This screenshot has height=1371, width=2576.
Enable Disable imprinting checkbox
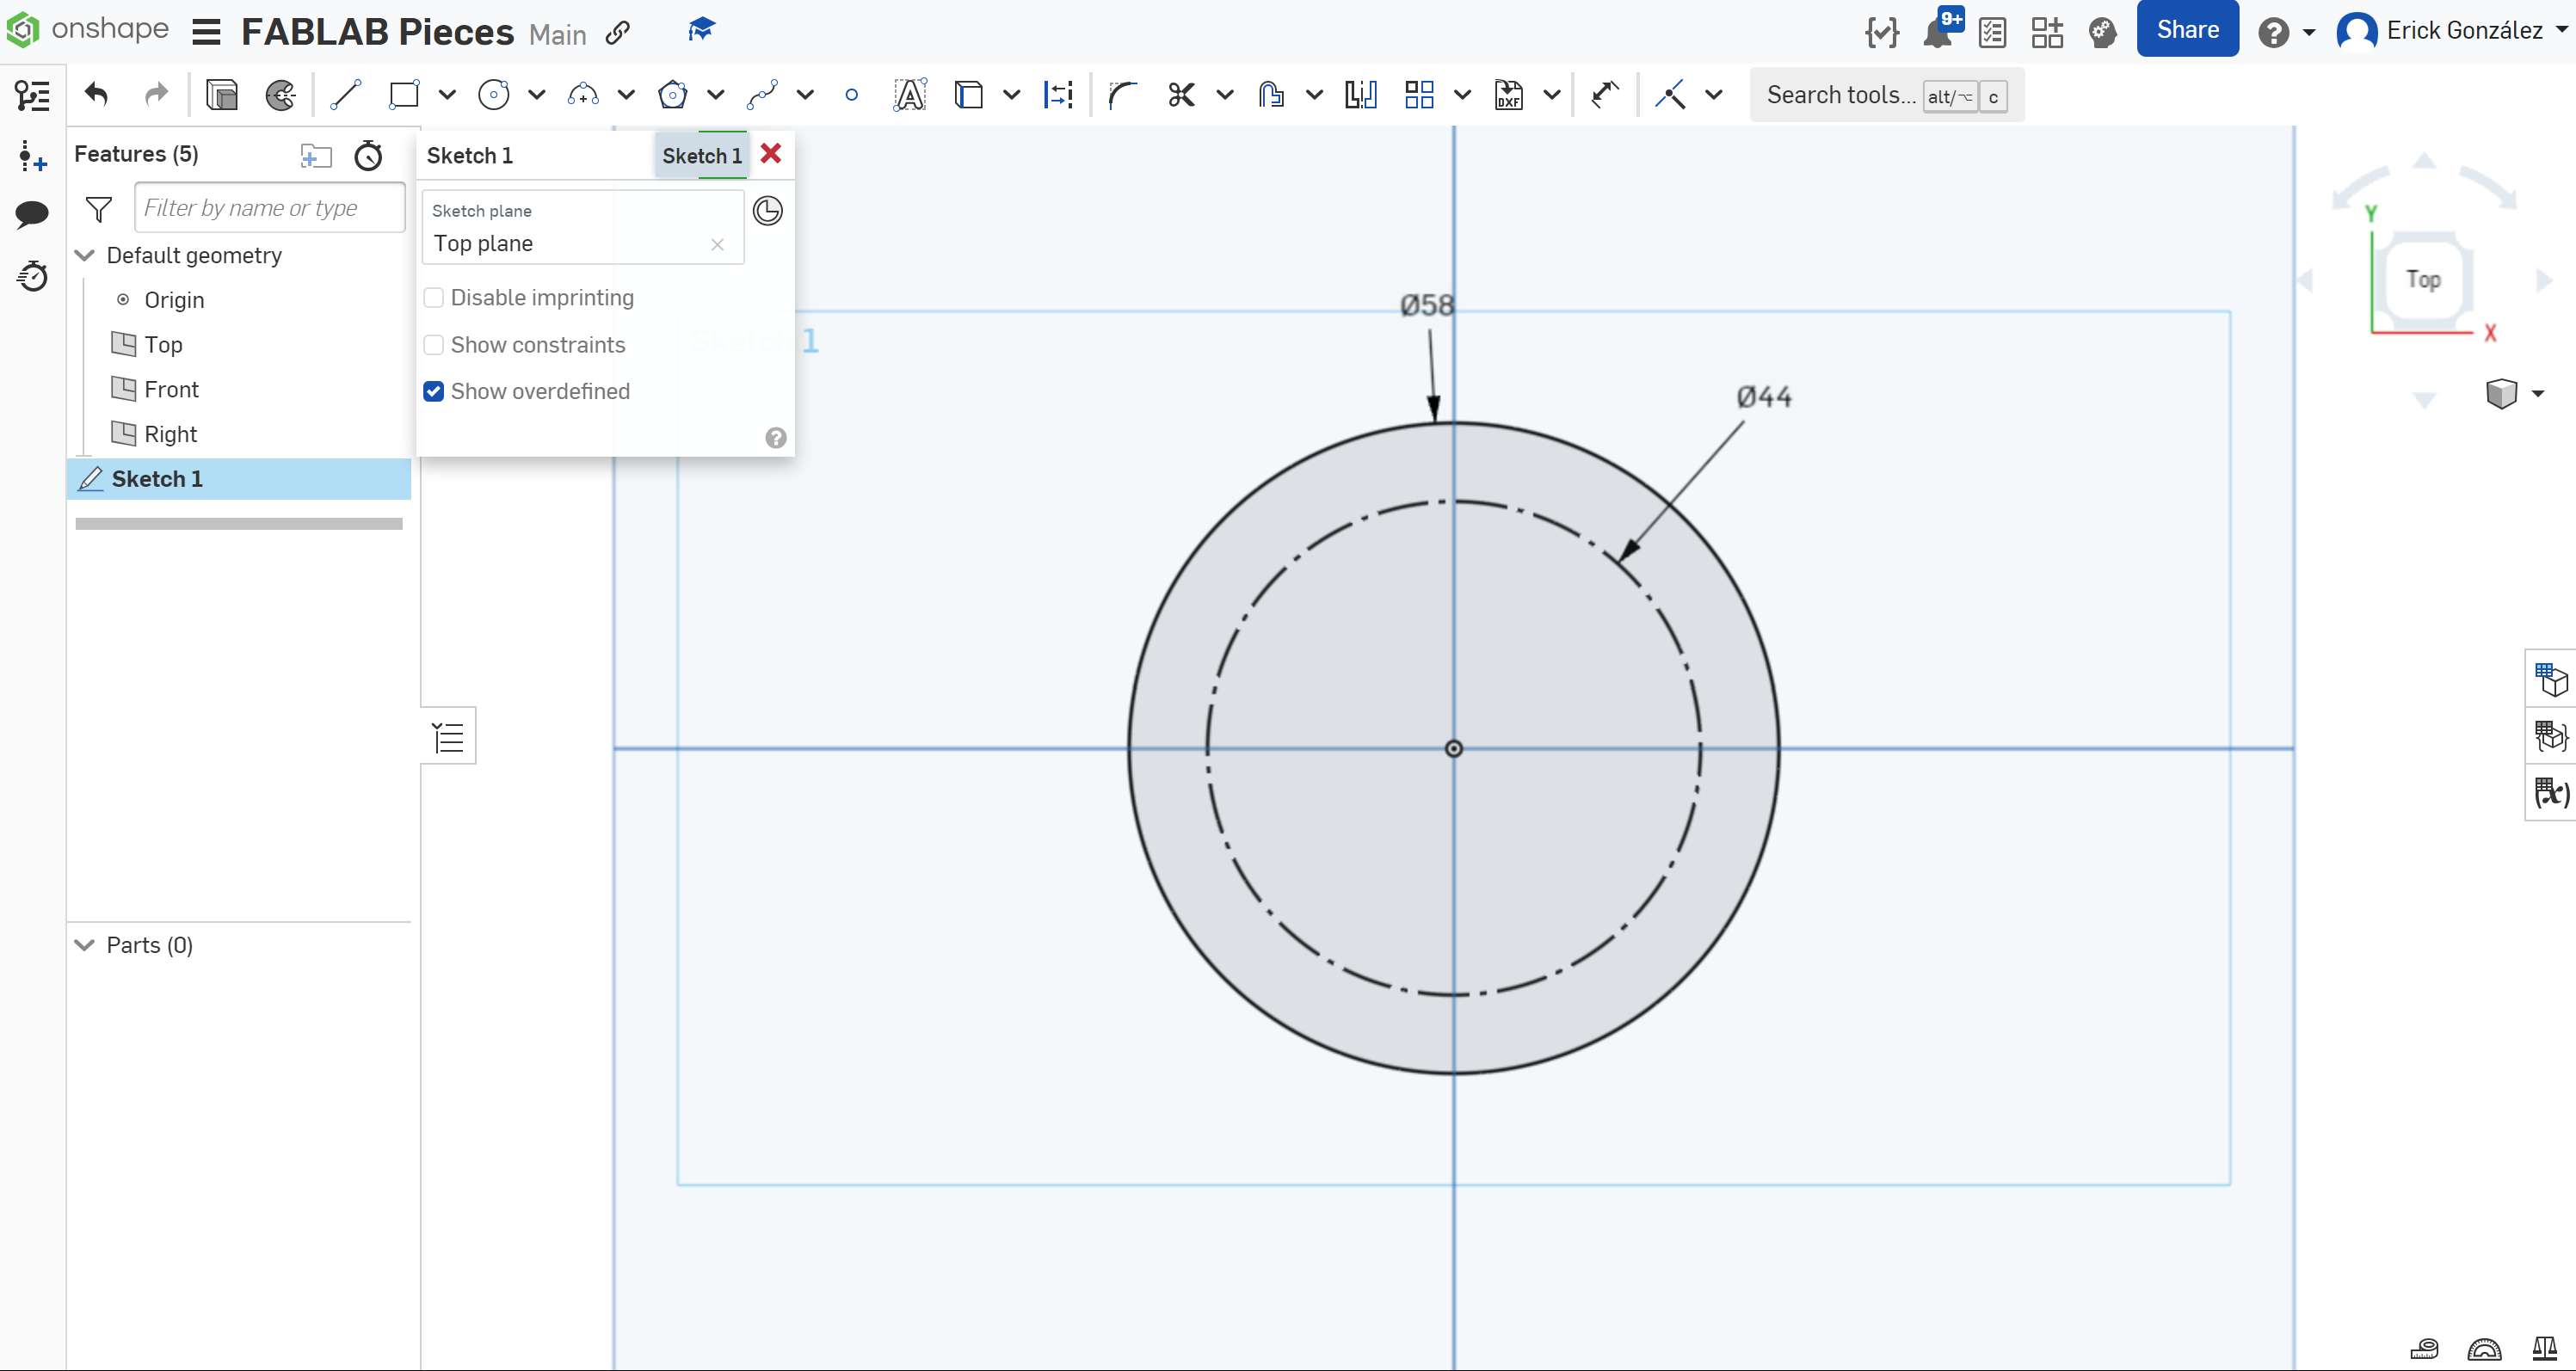434,298
